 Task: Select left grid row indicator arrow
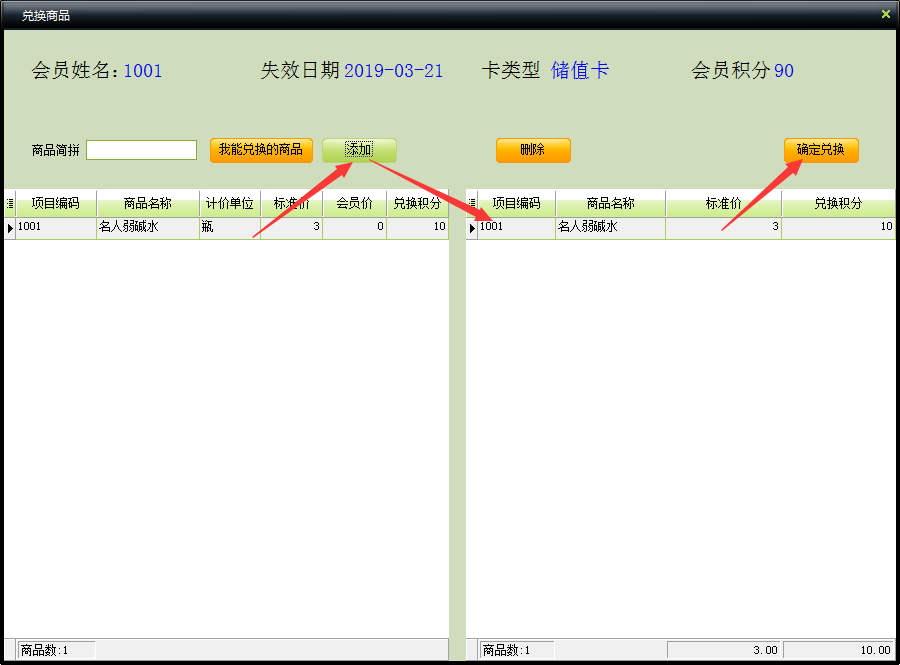tap(10, 228)
